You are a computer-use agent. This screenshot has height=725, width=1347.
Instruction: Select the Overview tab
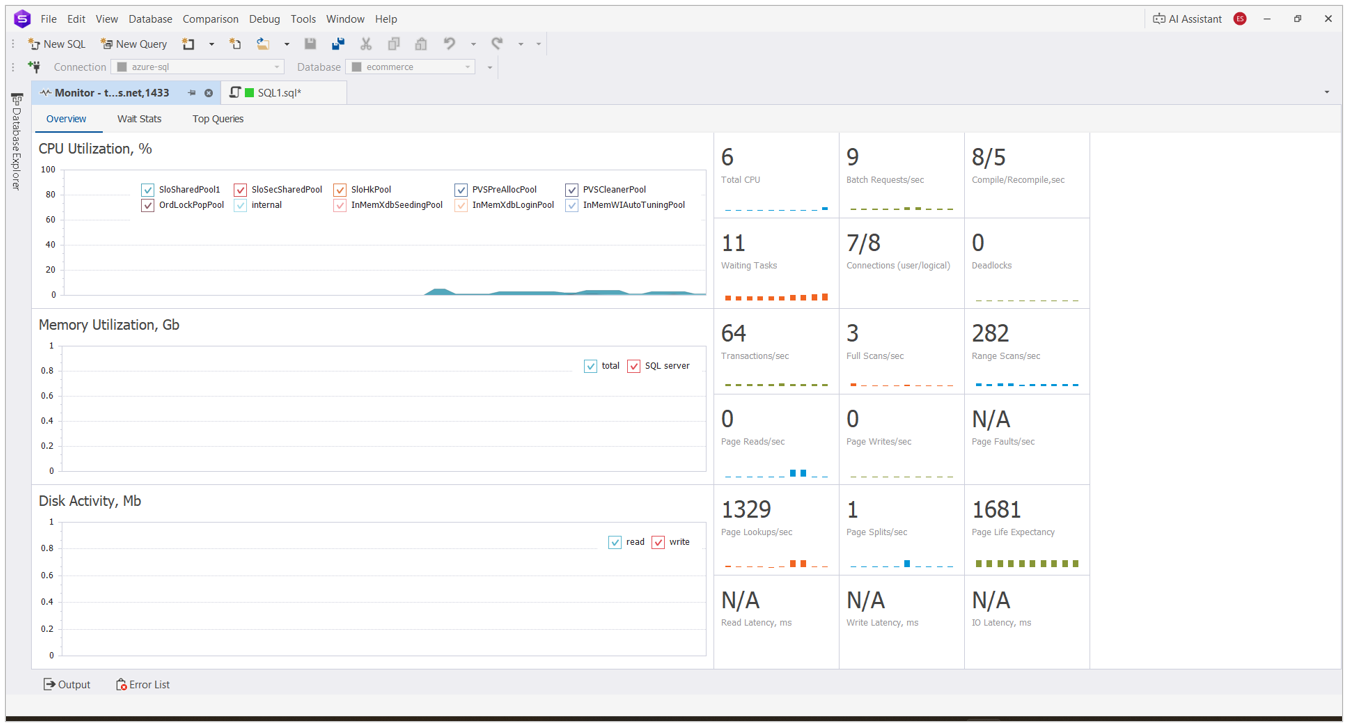66,119
